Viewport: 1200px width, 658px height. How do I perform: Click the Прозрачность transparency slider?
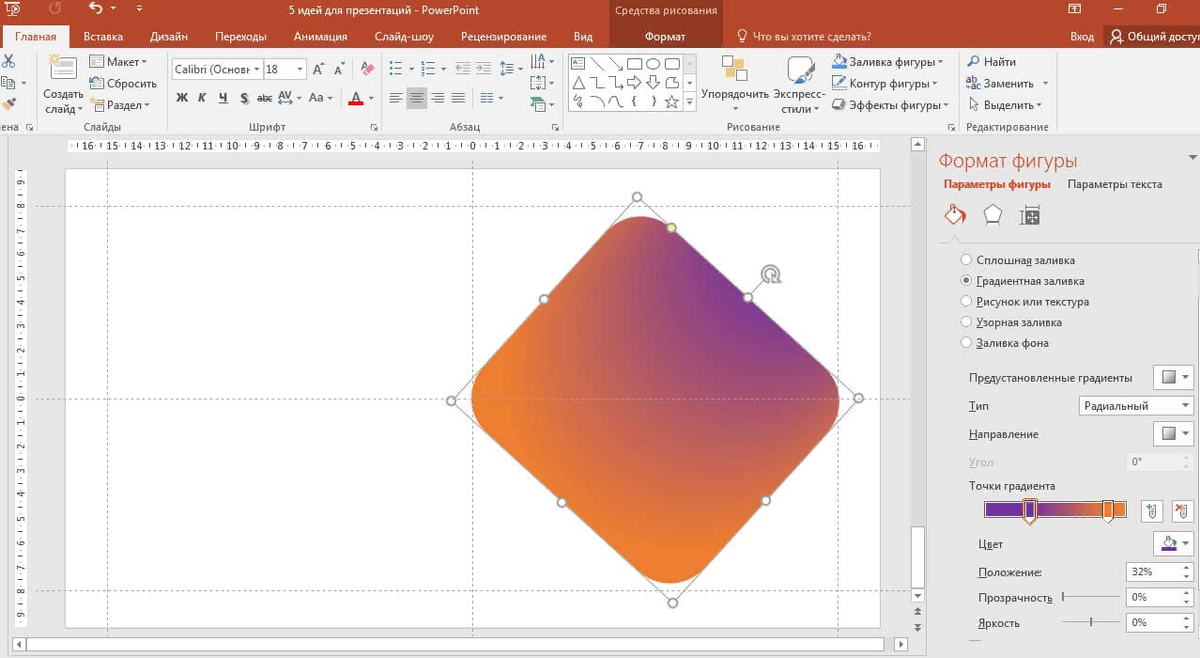(x=1090, y=597)
